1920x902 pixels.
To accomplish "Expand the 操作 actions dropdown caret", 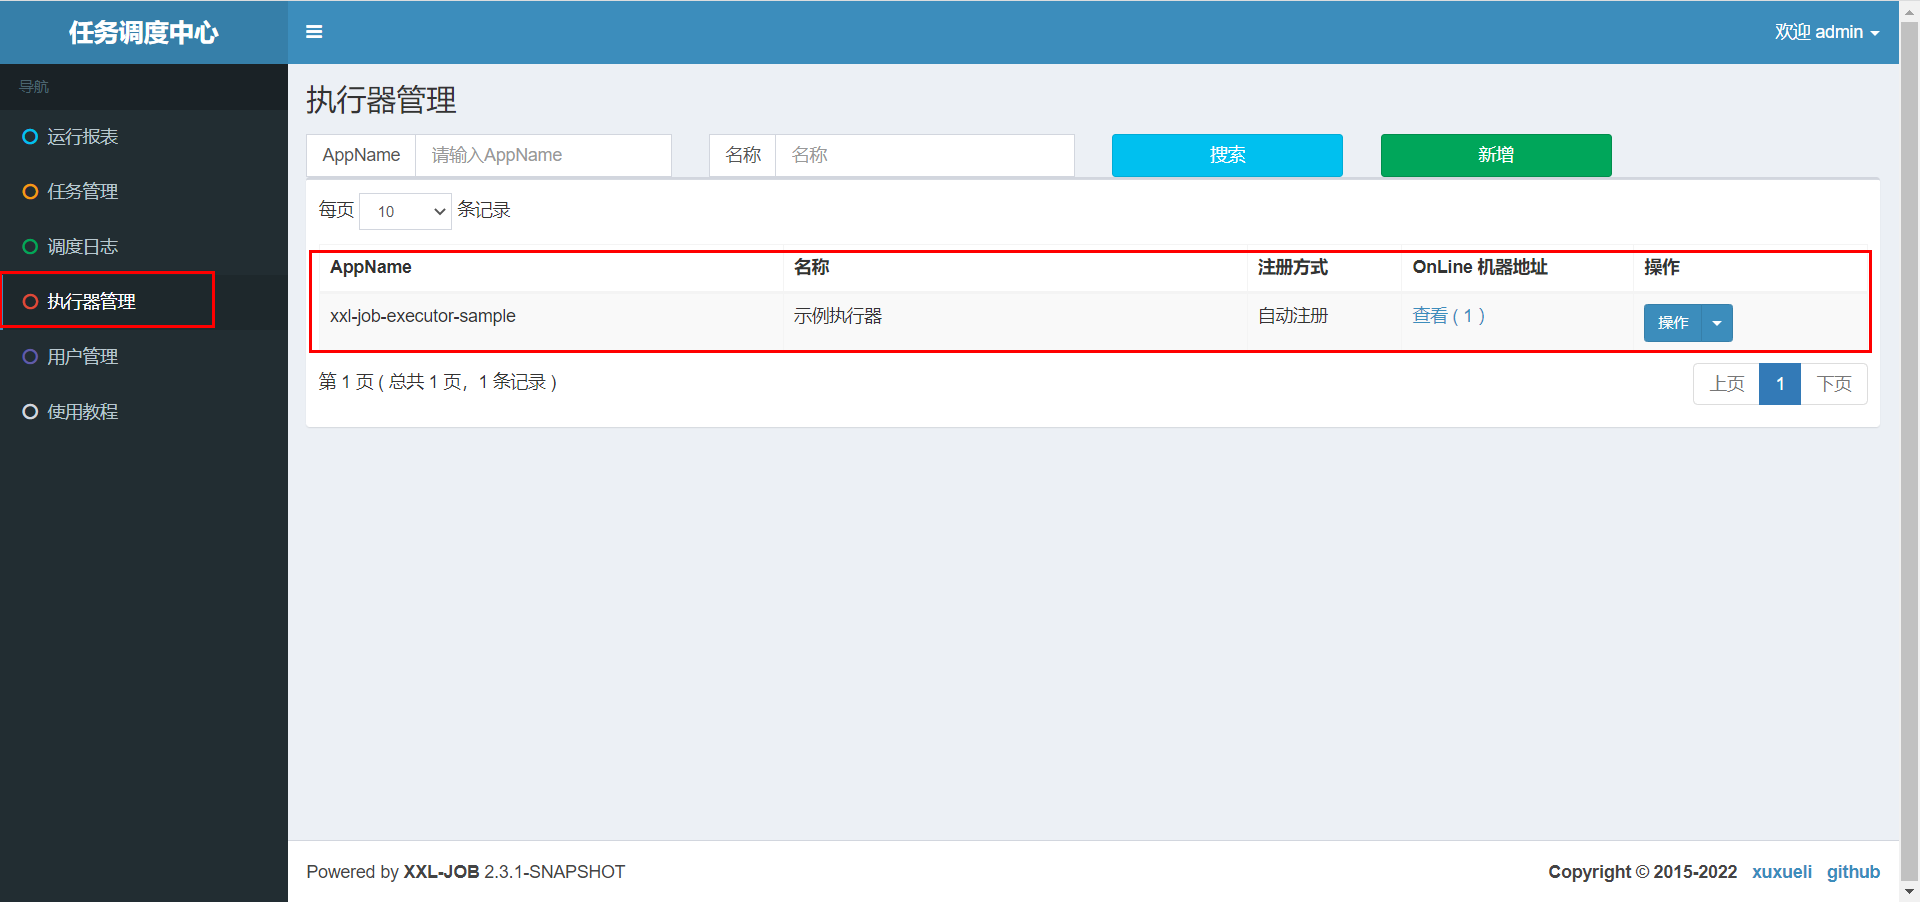I will click(x=1716, y=322).
